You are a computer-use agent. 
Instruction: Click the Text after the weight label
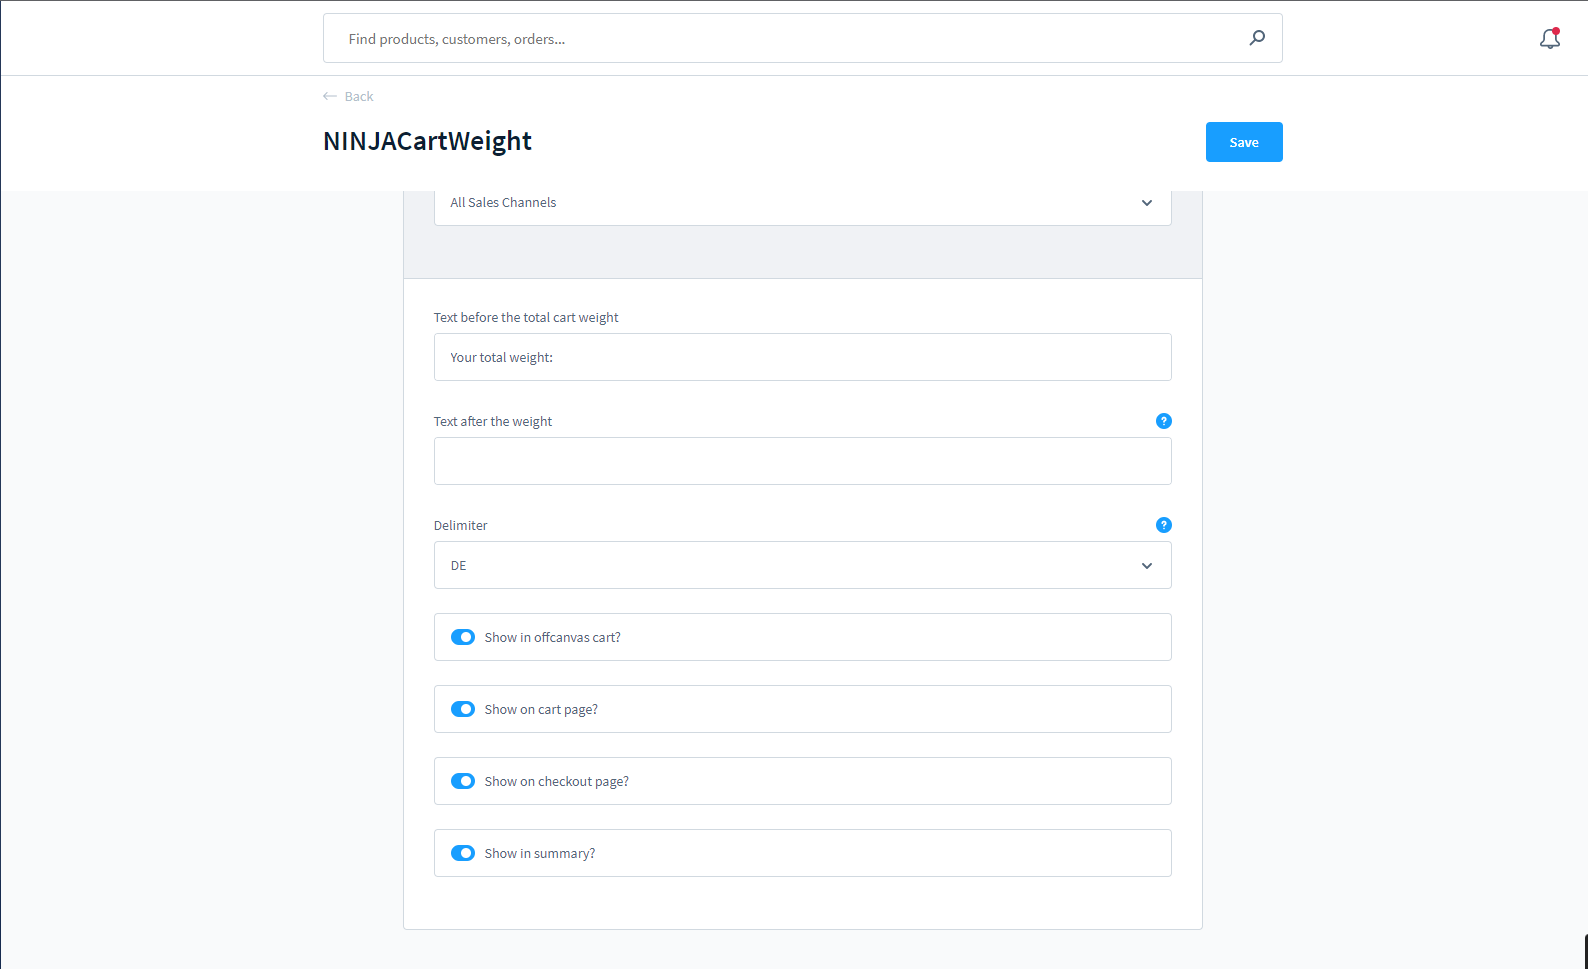tap(492, 421)
